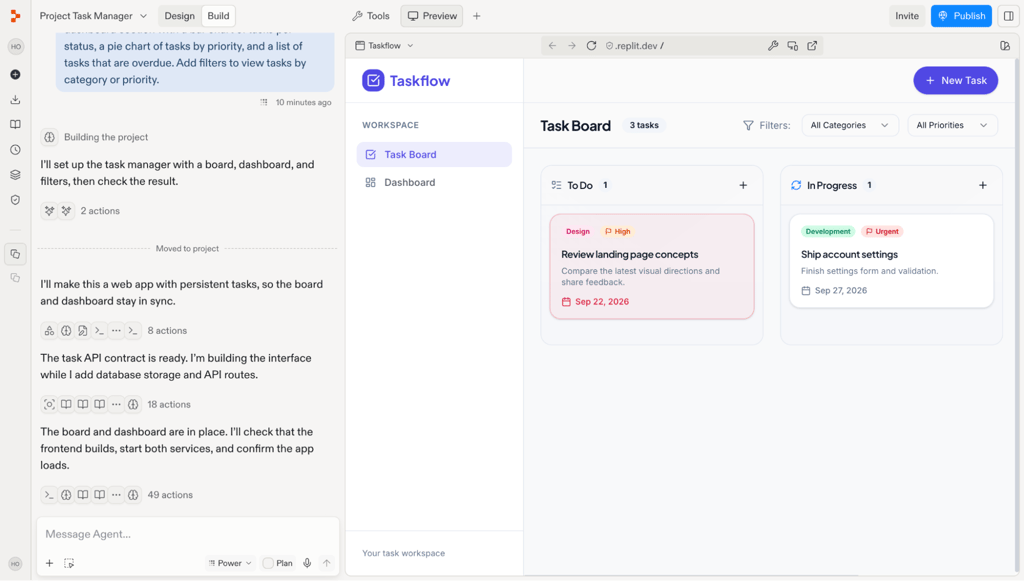Click the panel icon right of preview address bar
The width and height of the screenshot is (1024, 581).
click(1005, 46)
